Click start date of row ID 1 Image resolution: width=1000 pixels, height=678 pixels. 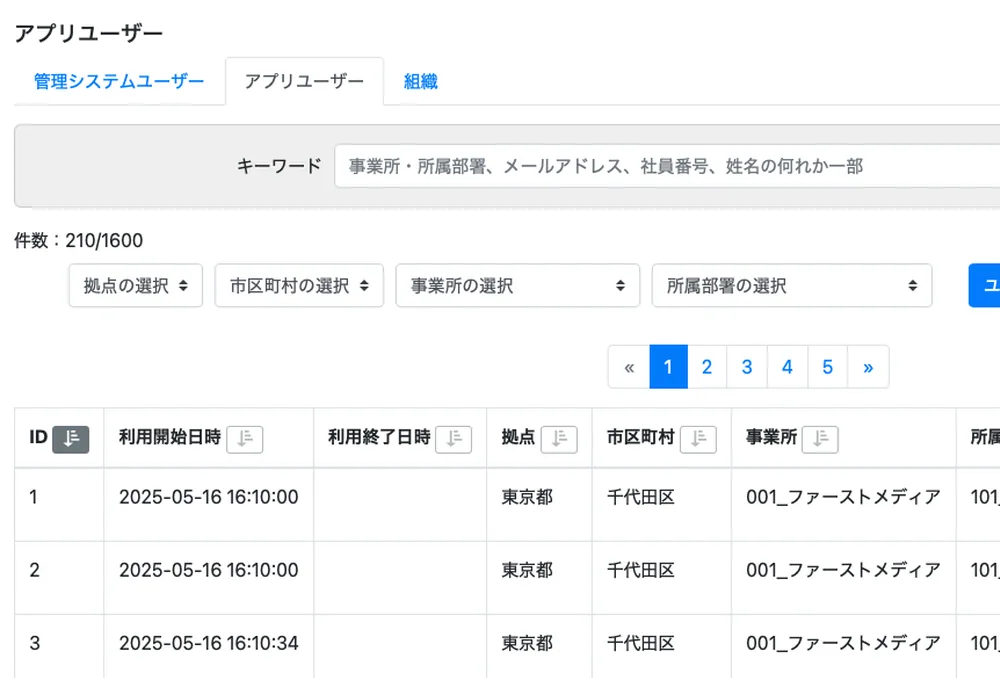pos(209,497)
